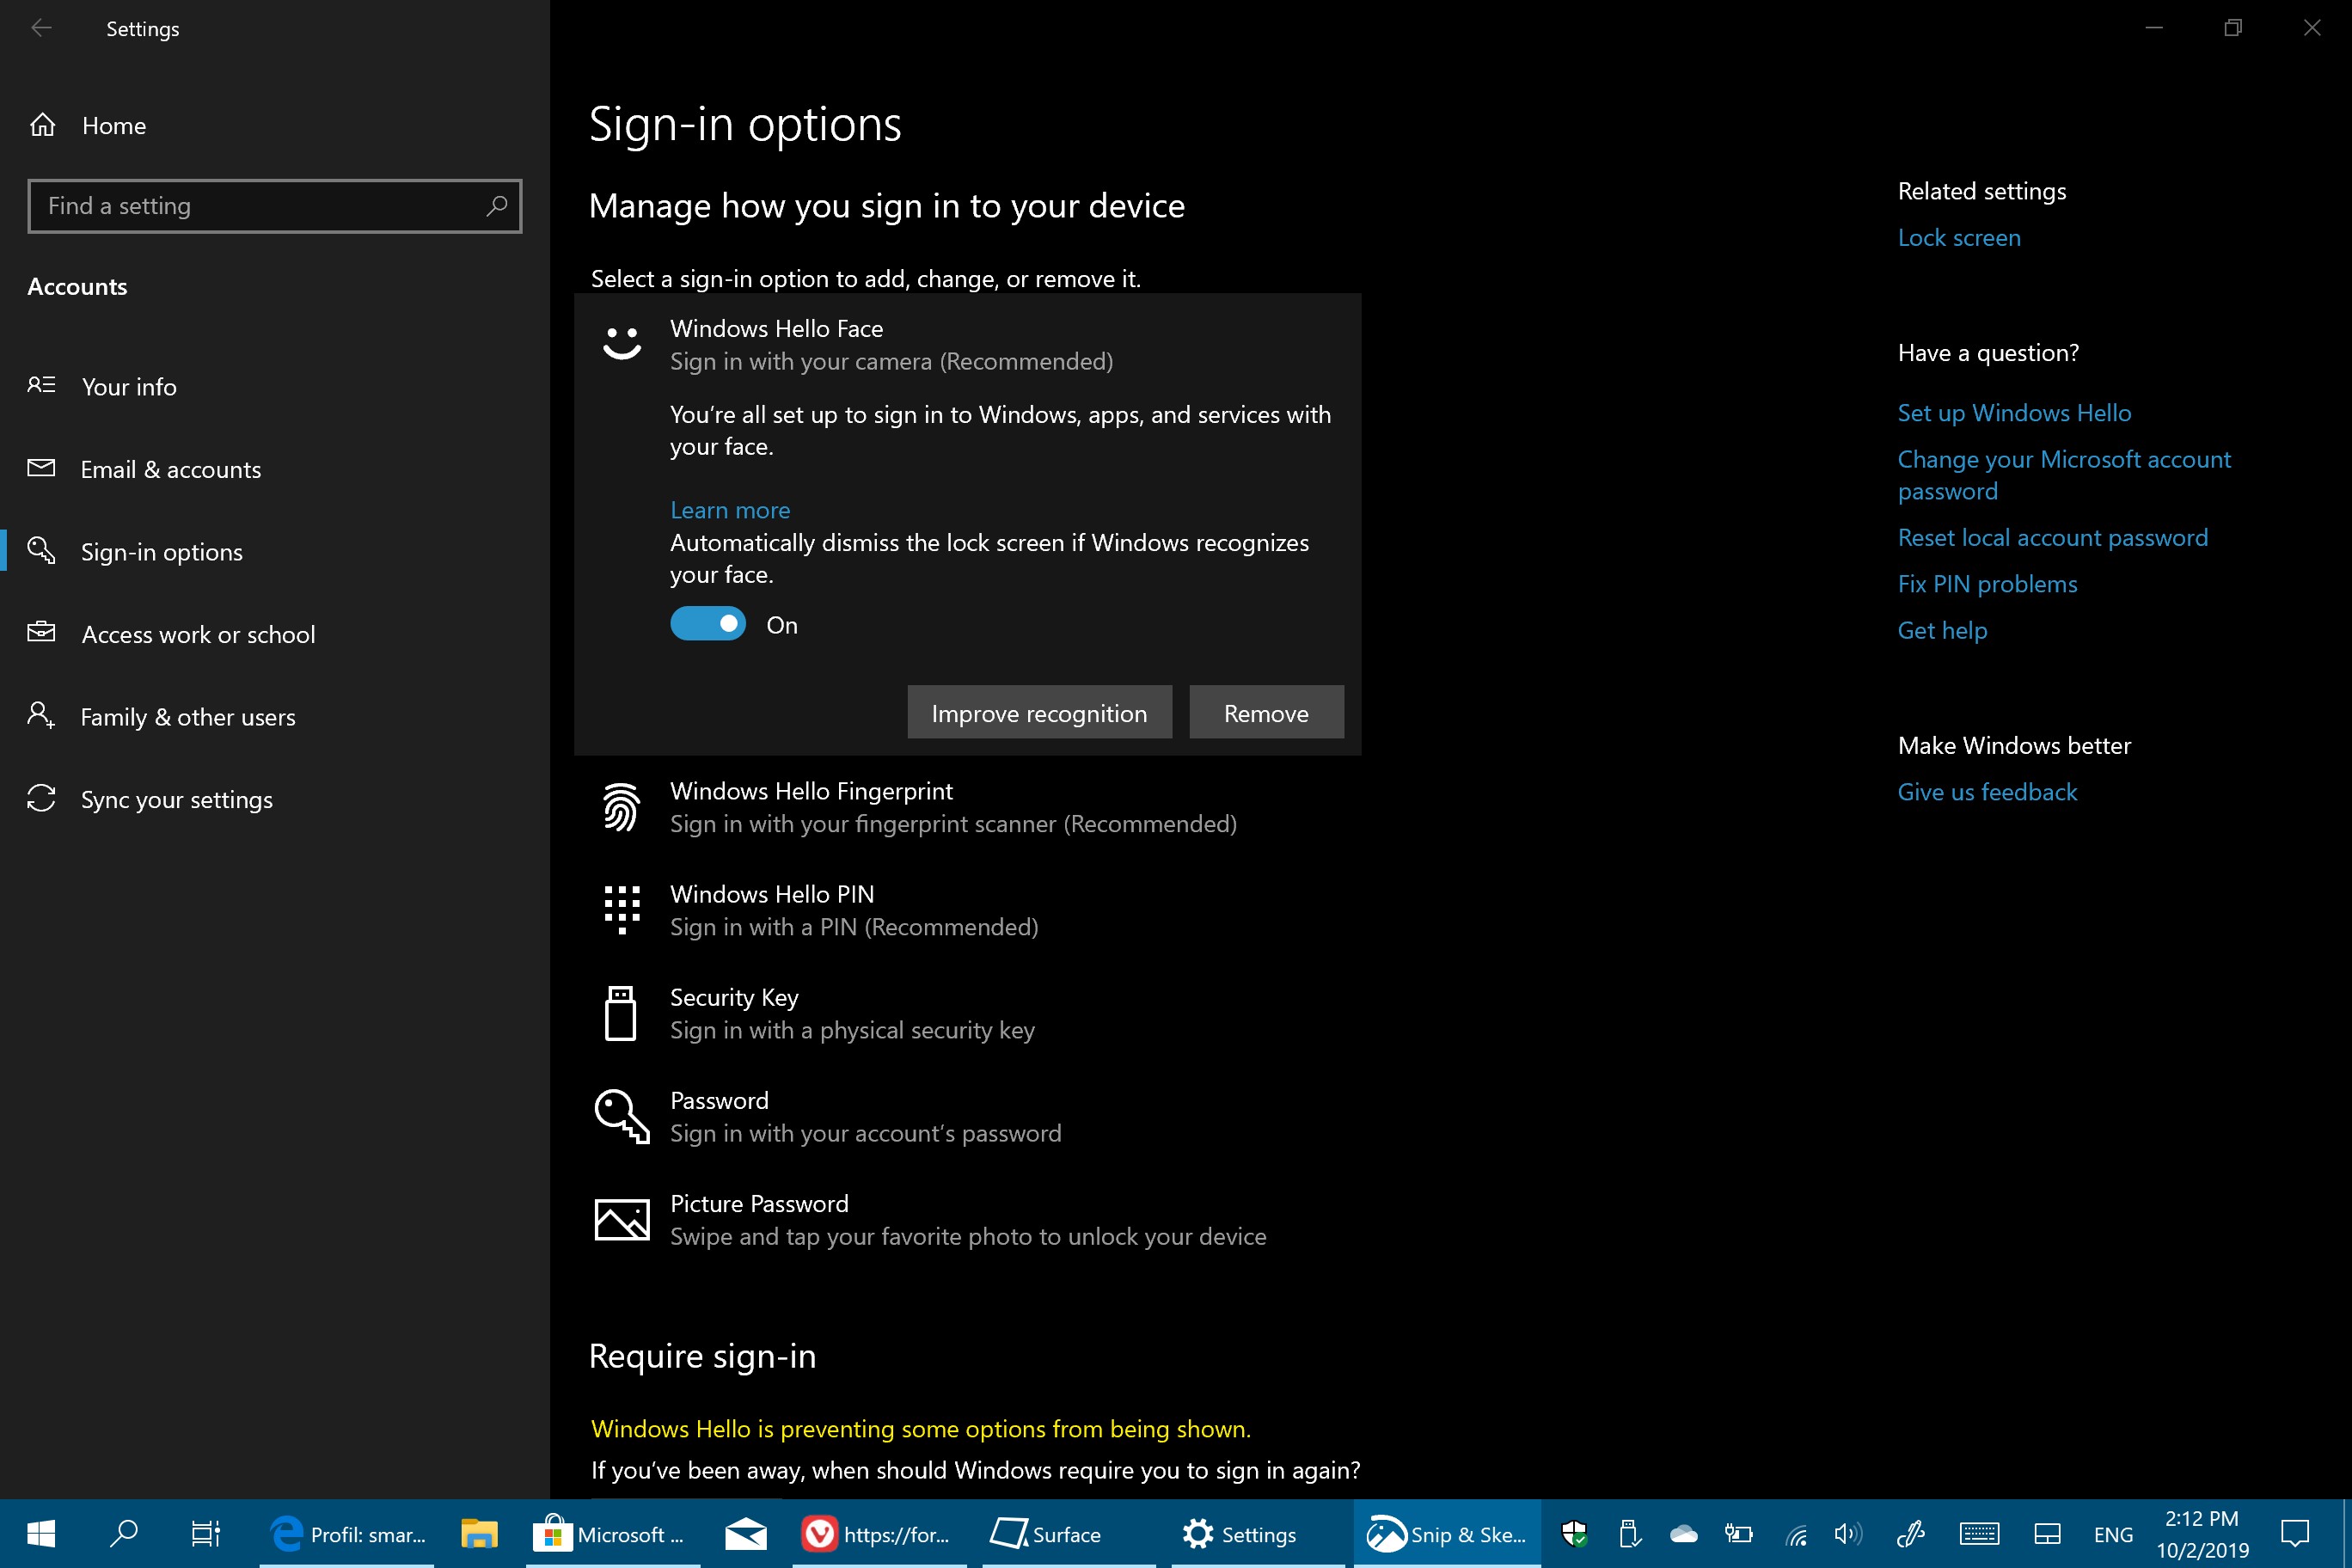Expand the Security Key option
The width and height of the screenshot is (2352, 1568).
tap(967, 1013)
